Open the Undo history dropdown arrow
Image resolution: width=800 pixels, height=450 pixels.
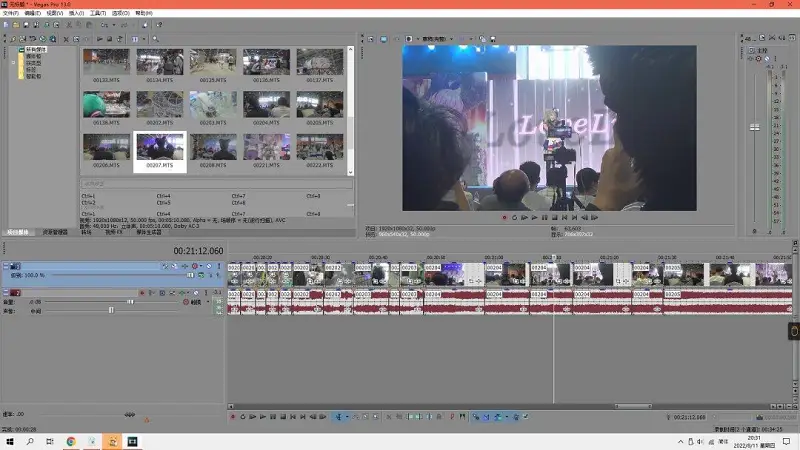point(114,24)
